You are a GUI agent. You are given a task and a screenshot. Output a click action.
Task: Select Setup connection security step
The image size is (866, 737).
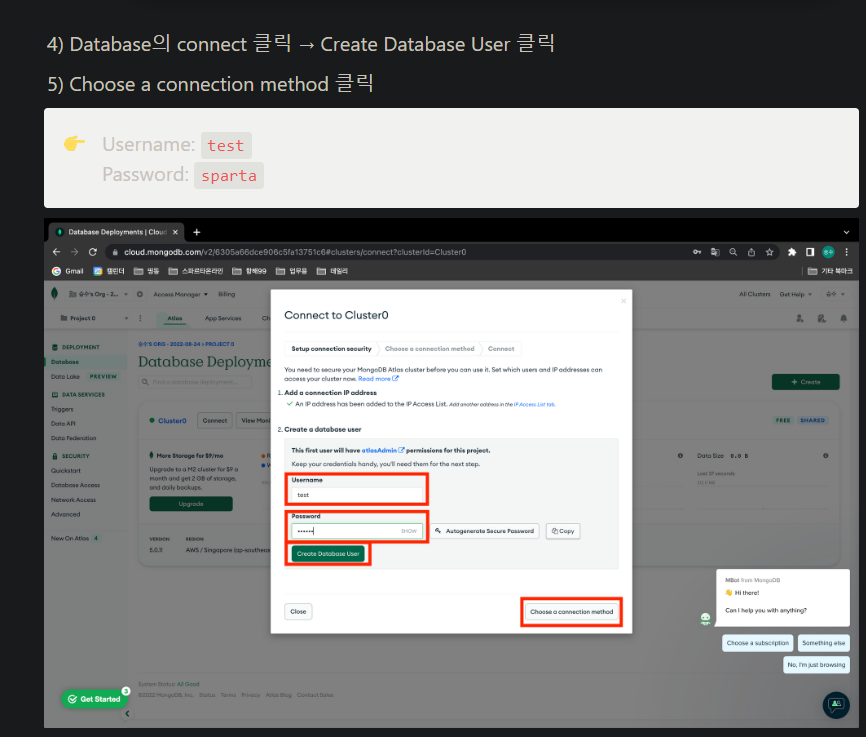[x=331, y=349]
